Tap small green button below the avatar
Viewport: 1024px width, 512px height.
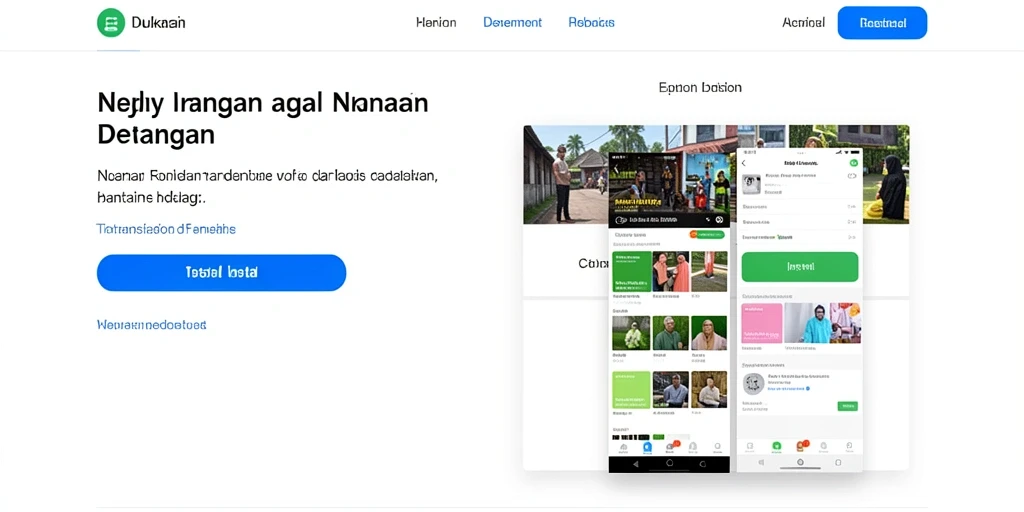coord(848,406)
